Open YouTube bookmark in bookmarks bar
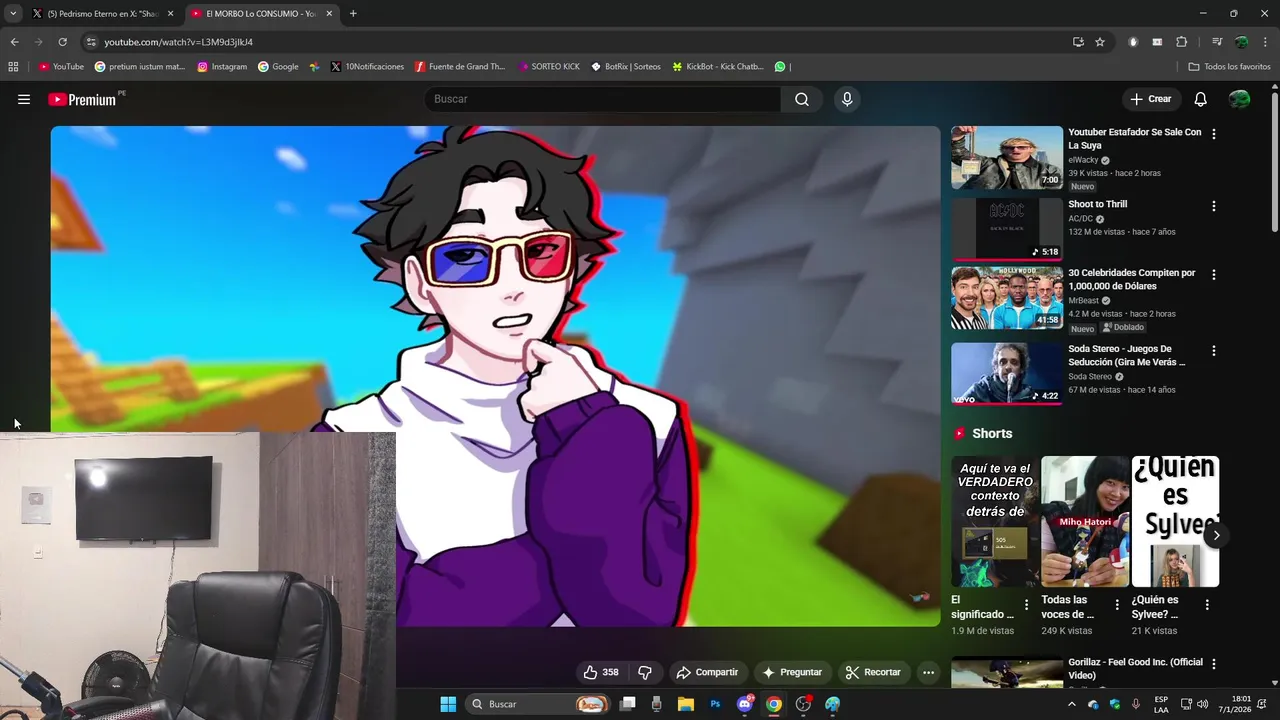The image size is (1280, 720). pos(61,66)
